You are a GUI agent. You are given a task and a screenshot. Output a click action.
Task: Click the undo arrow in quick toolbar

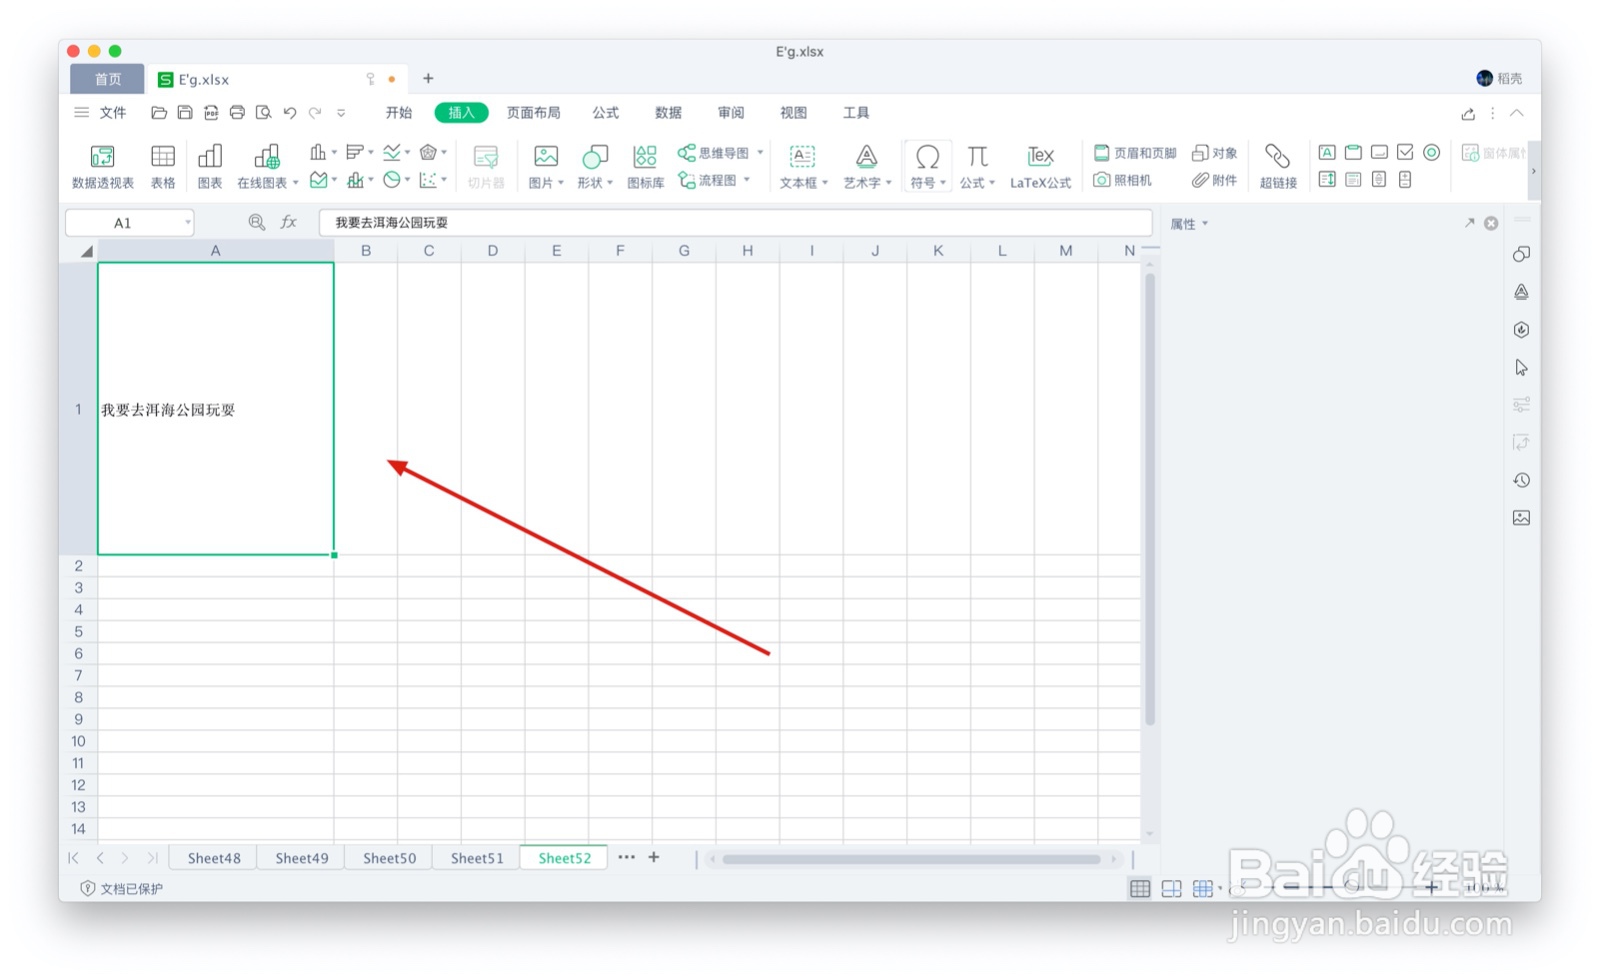click(x=289, y=113)
